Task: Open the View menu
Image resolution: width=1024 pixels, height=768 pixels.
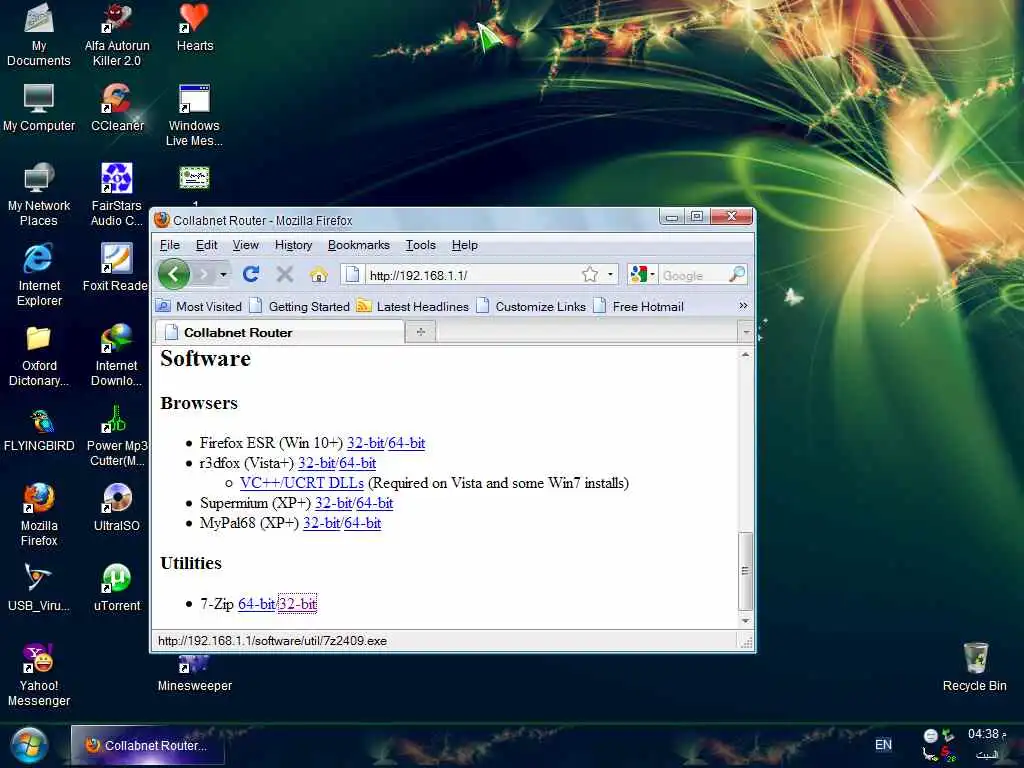Action: tap(246, 245)
